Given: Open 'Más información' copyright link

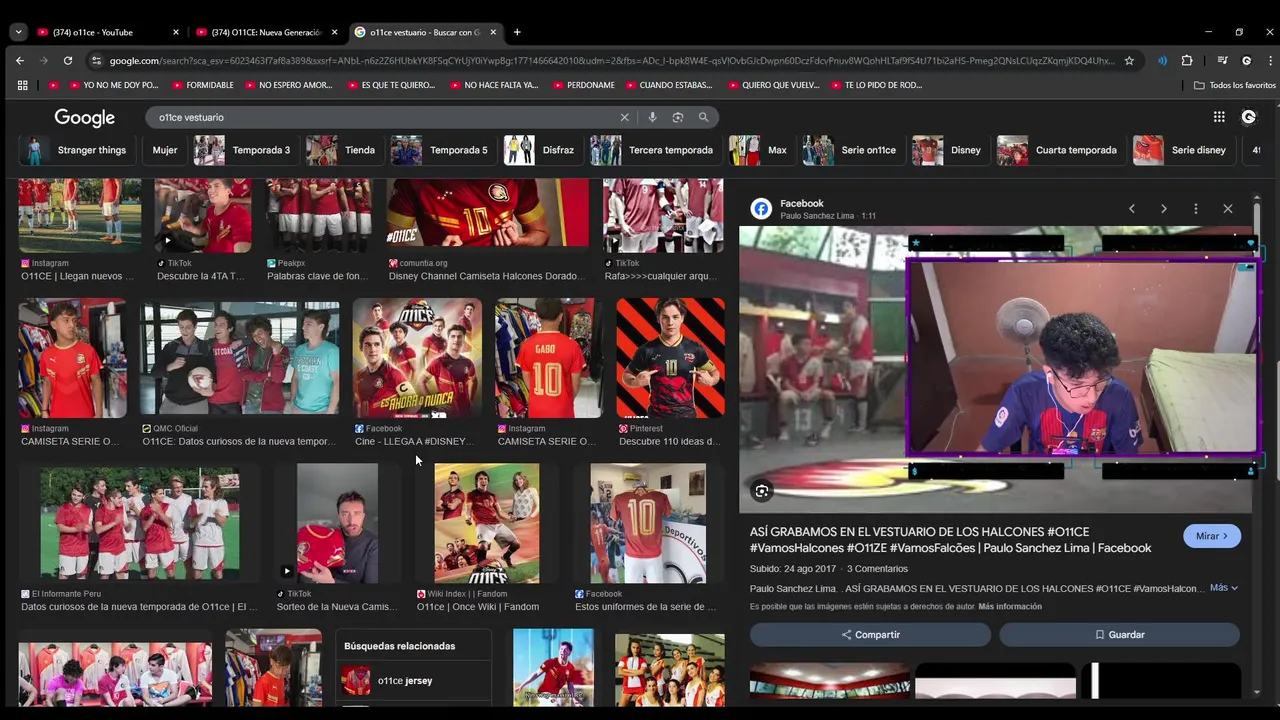Looking at the screenshot, I should tap(1010, 607).
